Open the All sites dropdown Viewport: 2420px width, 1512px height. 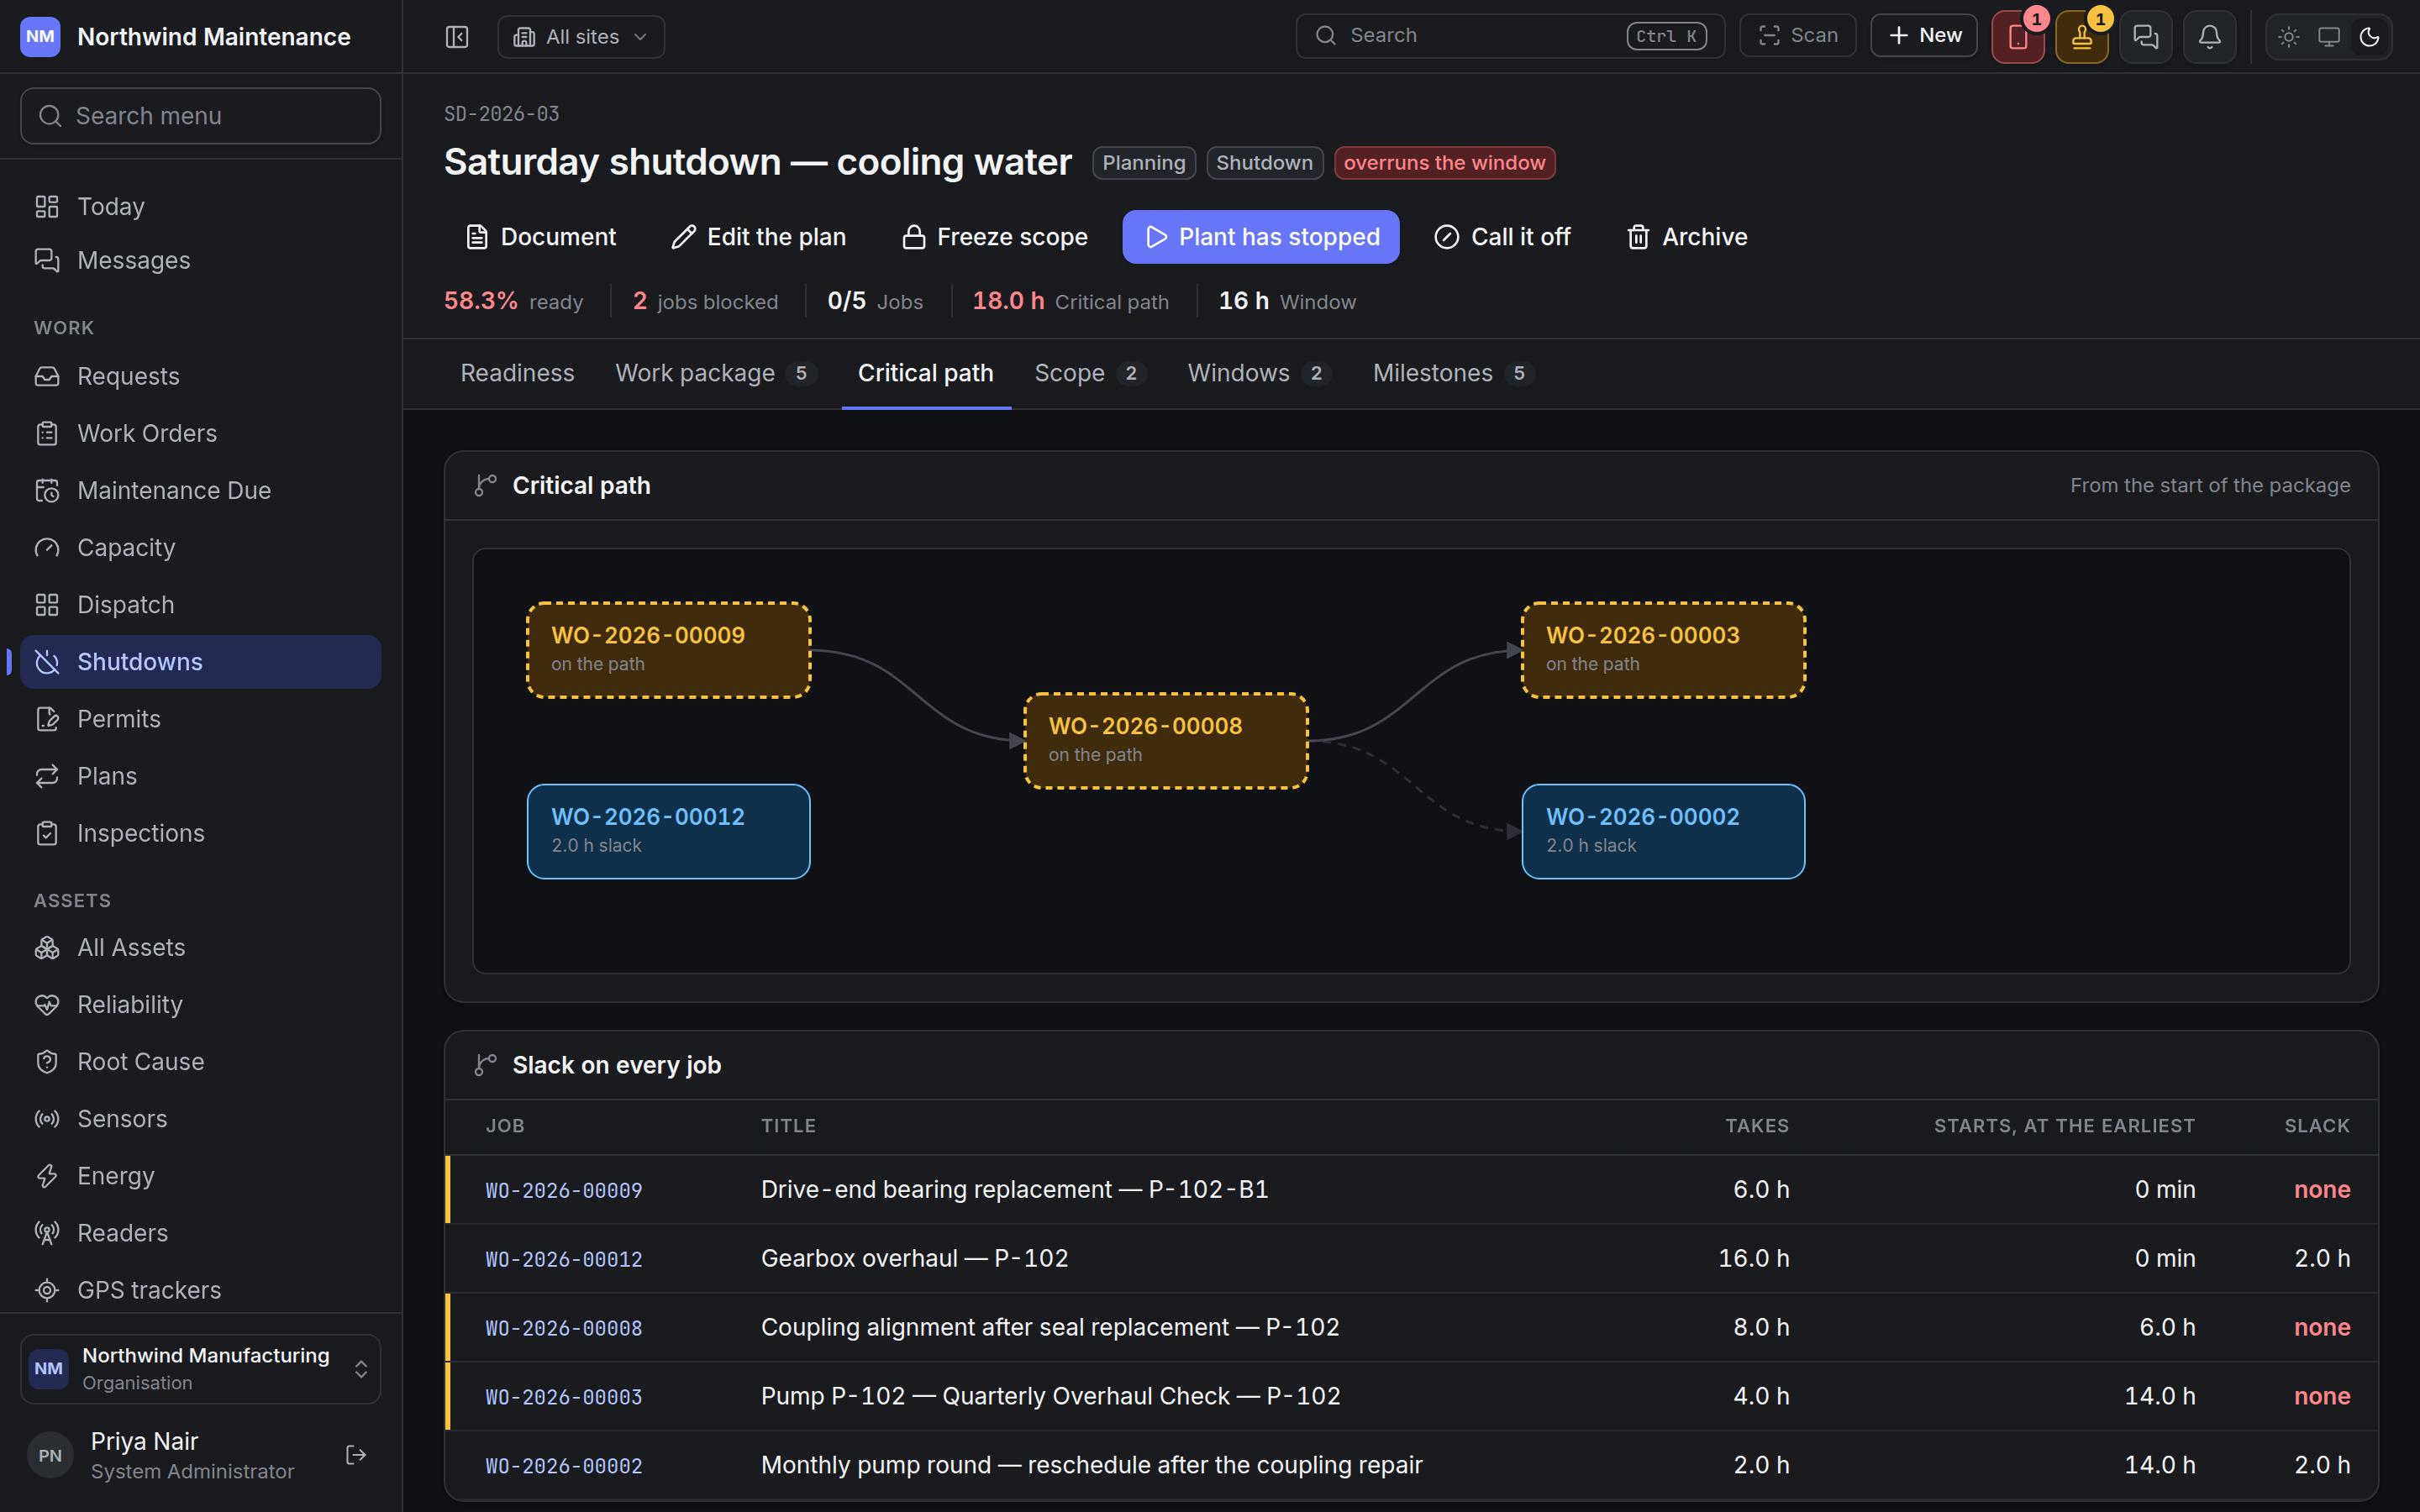coord(581,37)
